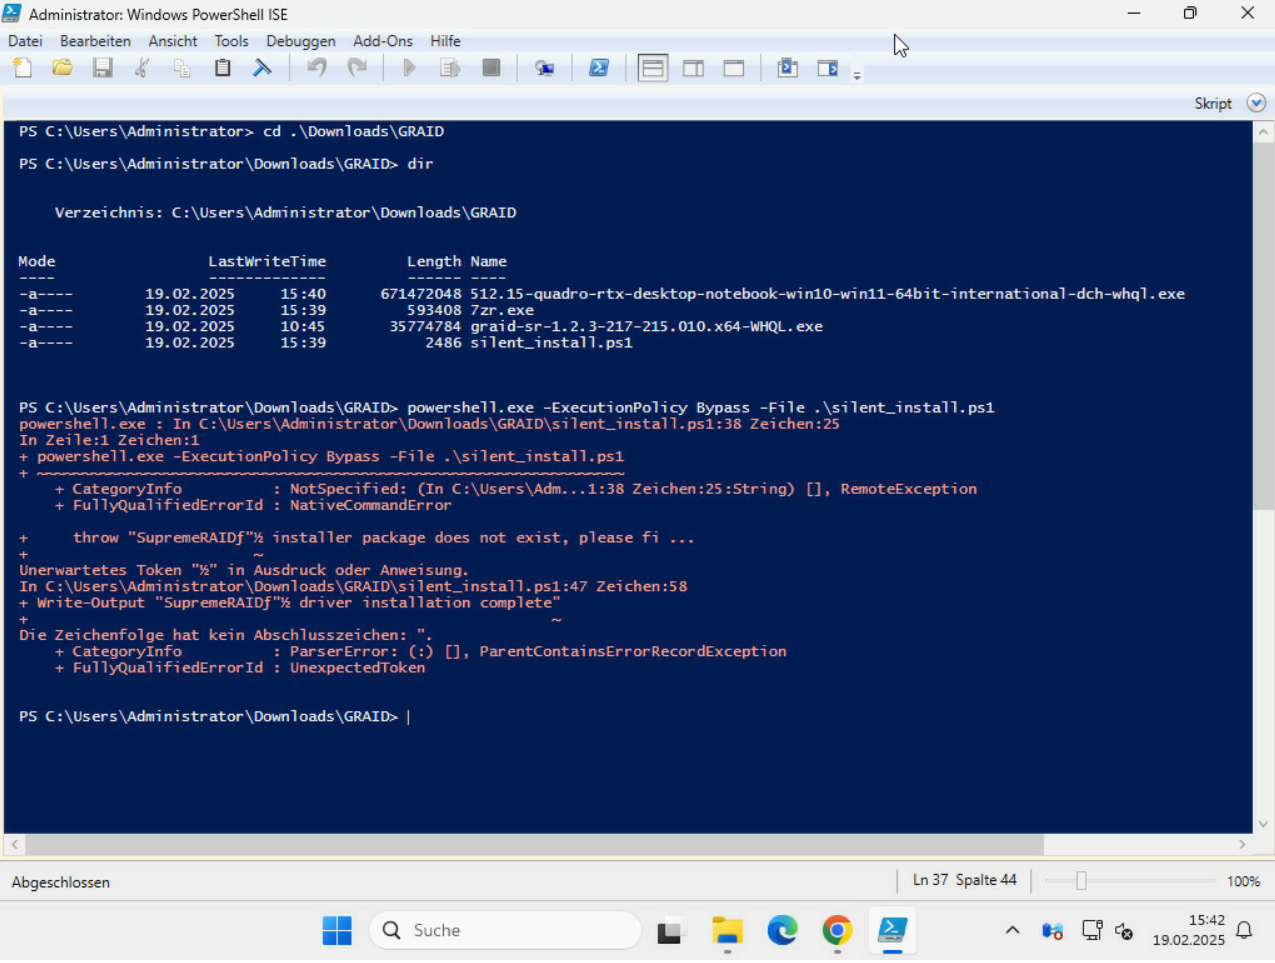The image size is (1275, 963).
Task: Open the Add-Ons menu
Action: point(382,41)
